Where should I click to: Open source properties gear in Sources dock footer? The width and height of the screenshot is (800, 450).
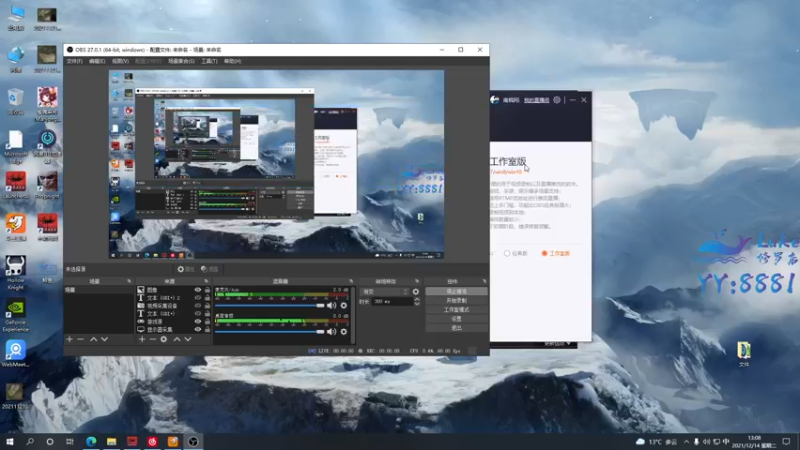[x=164, y=339]
